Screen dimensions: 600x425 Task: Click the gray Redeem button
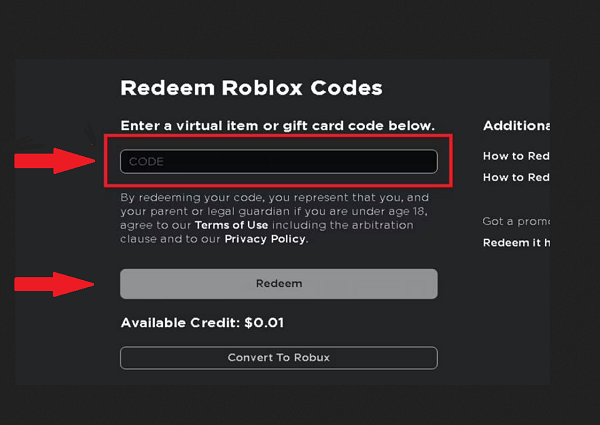point(279,284)
